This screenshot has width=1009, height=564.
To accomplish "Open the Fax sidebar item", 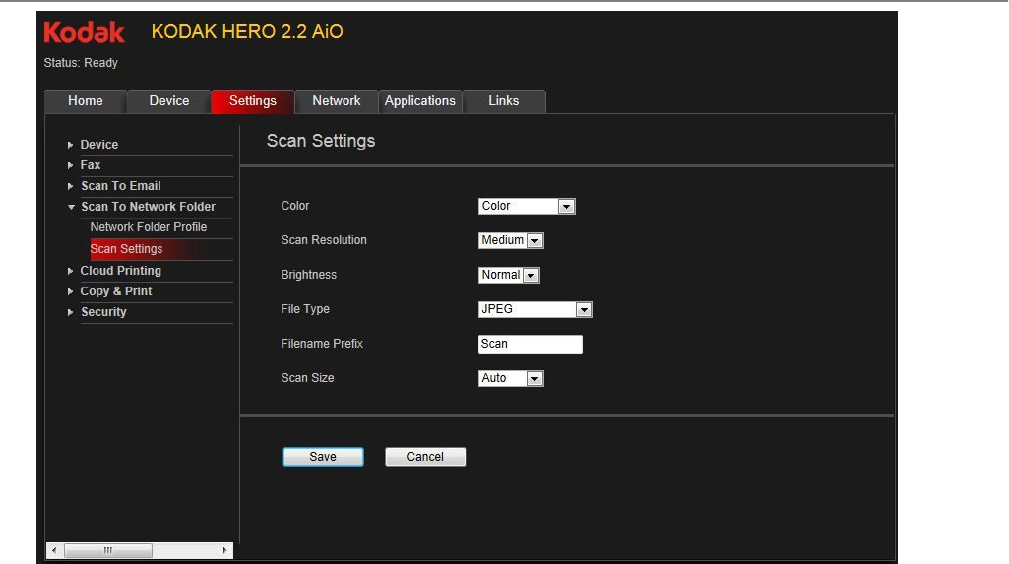I will pyautogui.click(x=90, y=165).
